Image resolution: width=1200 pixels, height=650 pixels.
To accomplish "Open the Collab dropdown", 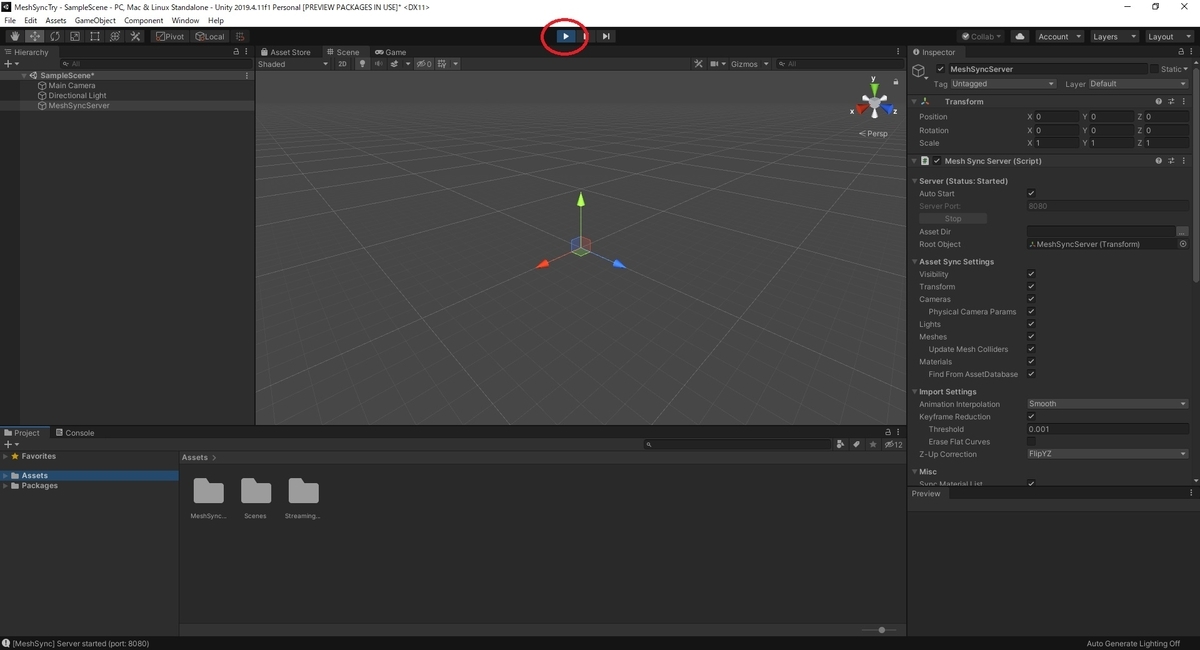I will click(x=983, y=37).
